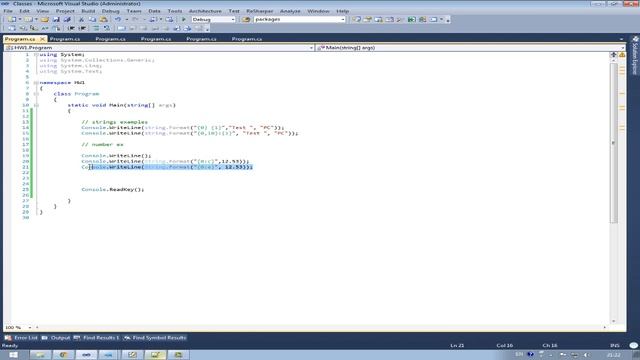Image resolution: width=640 pixels, height=360 pixels.
Task: Open the Debug menu
Action: 110,11
